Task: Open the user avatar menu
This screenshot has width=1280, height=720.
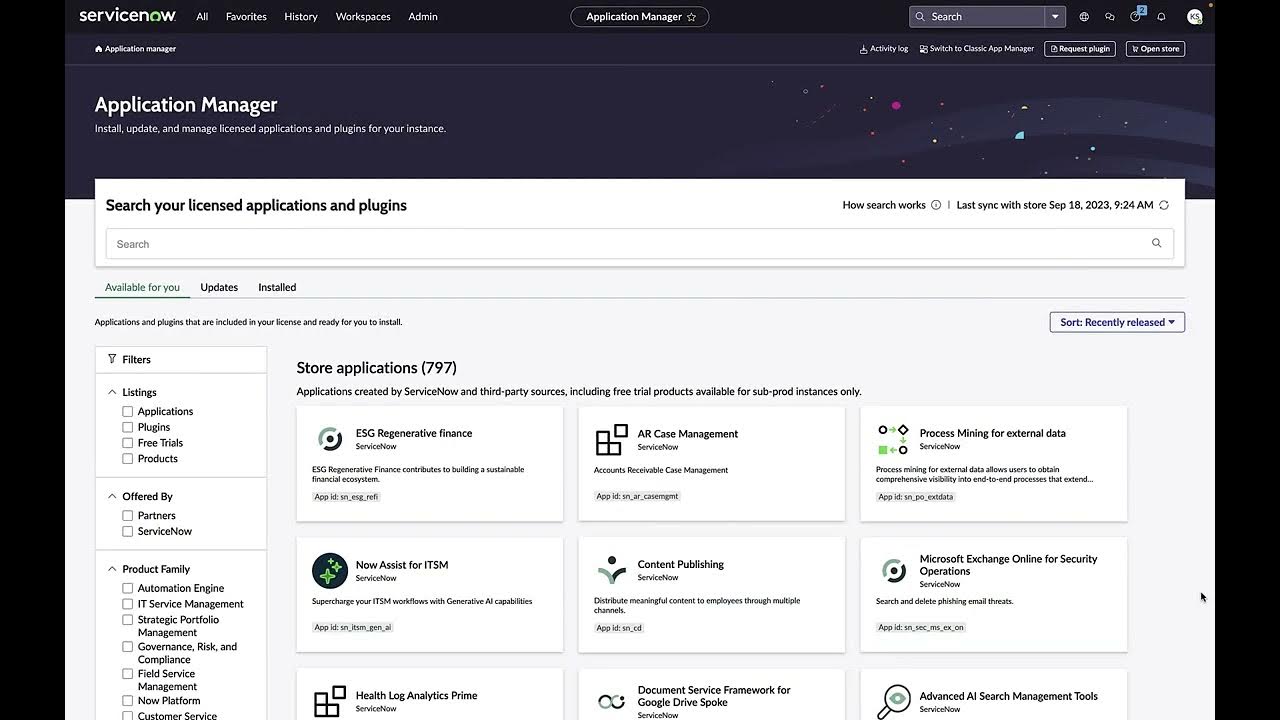Action: (x=1194, y=17)
